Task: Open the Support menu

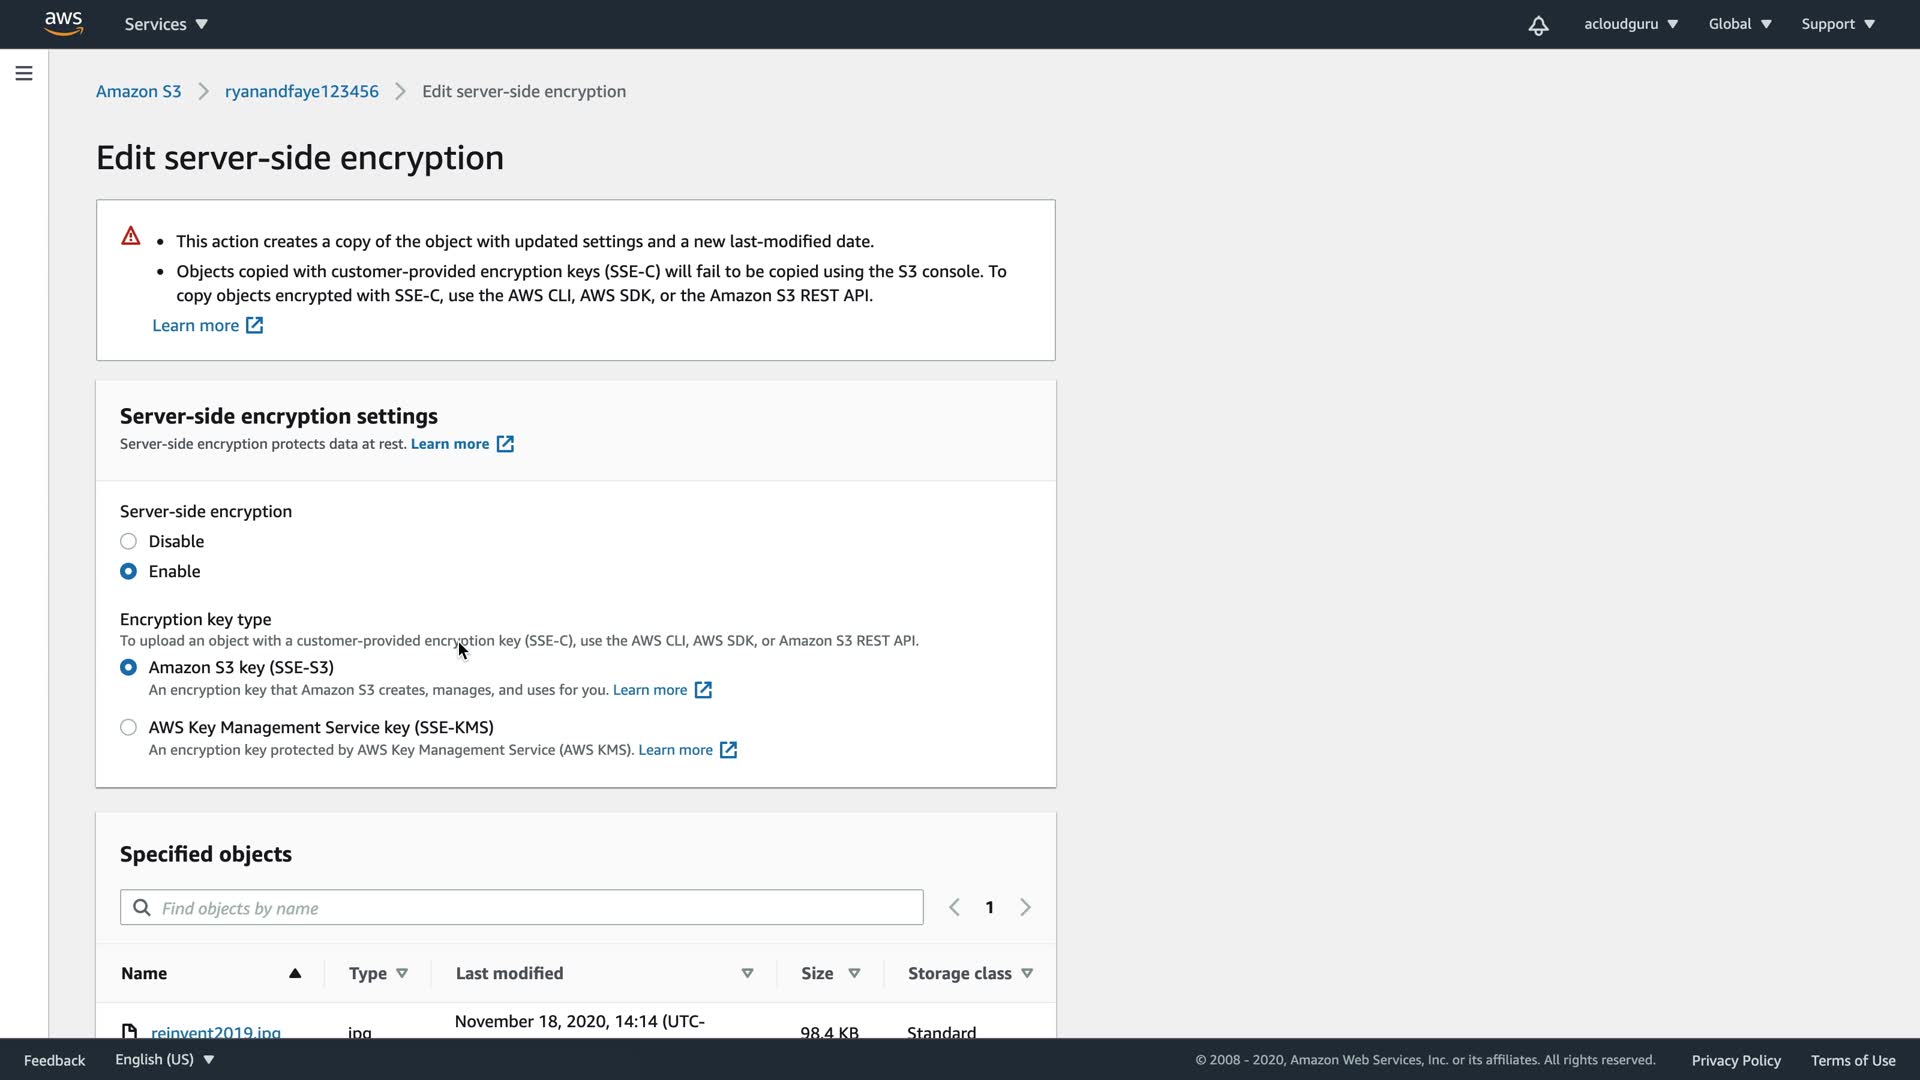Action: point(1838,24)
